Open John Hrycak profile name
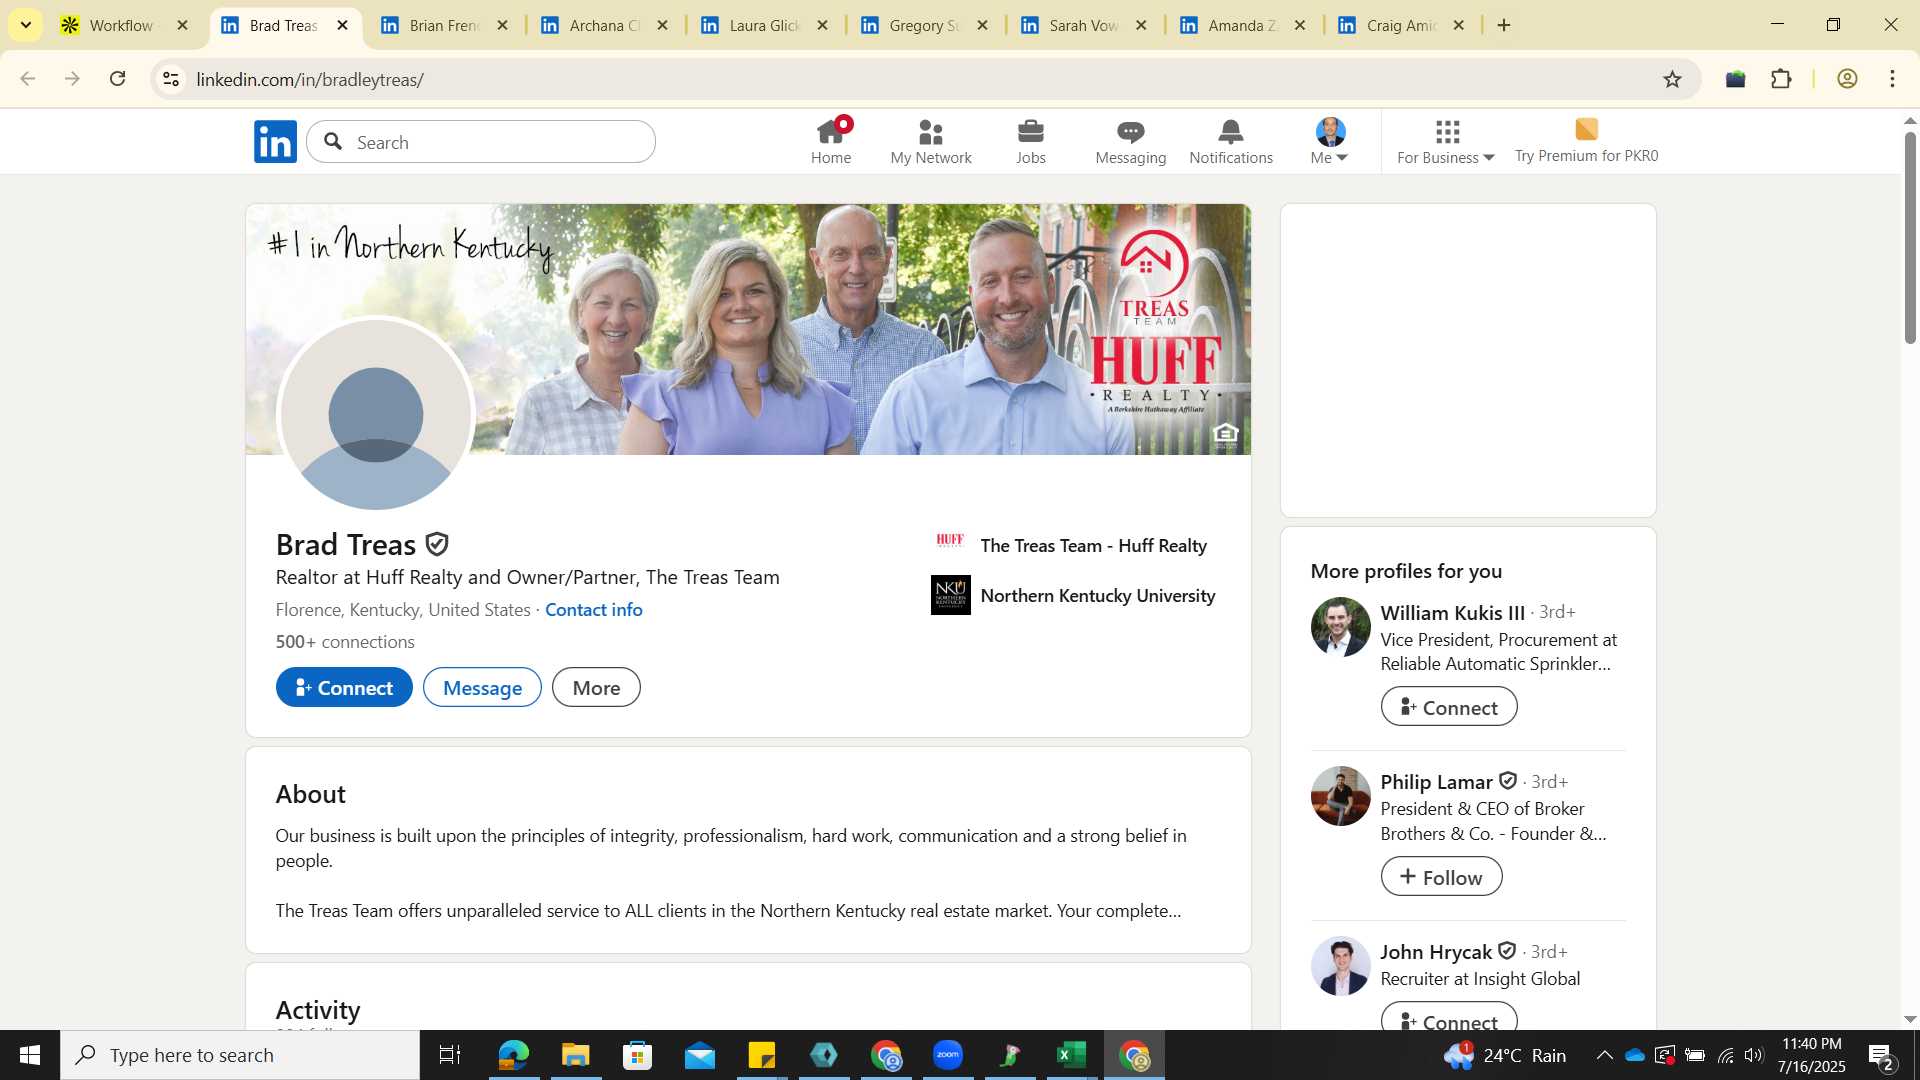 [x=1436, y=951]
